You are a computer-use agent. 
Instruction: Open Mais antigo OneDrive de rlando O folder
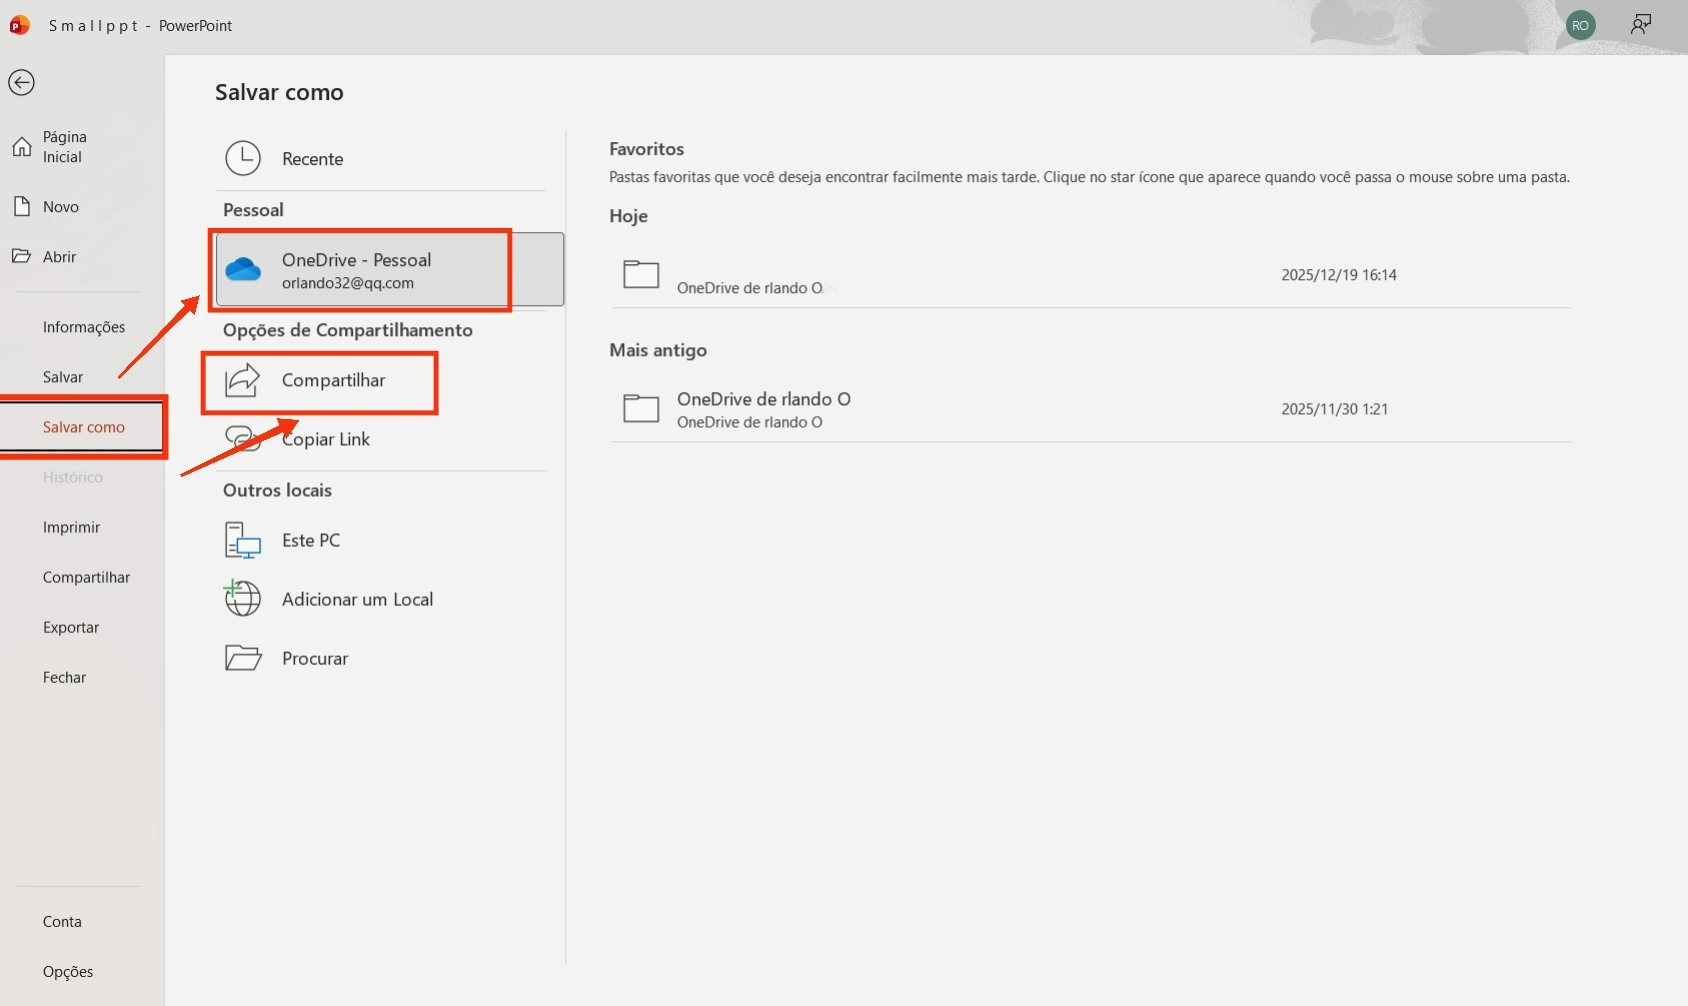point(1091,408)
